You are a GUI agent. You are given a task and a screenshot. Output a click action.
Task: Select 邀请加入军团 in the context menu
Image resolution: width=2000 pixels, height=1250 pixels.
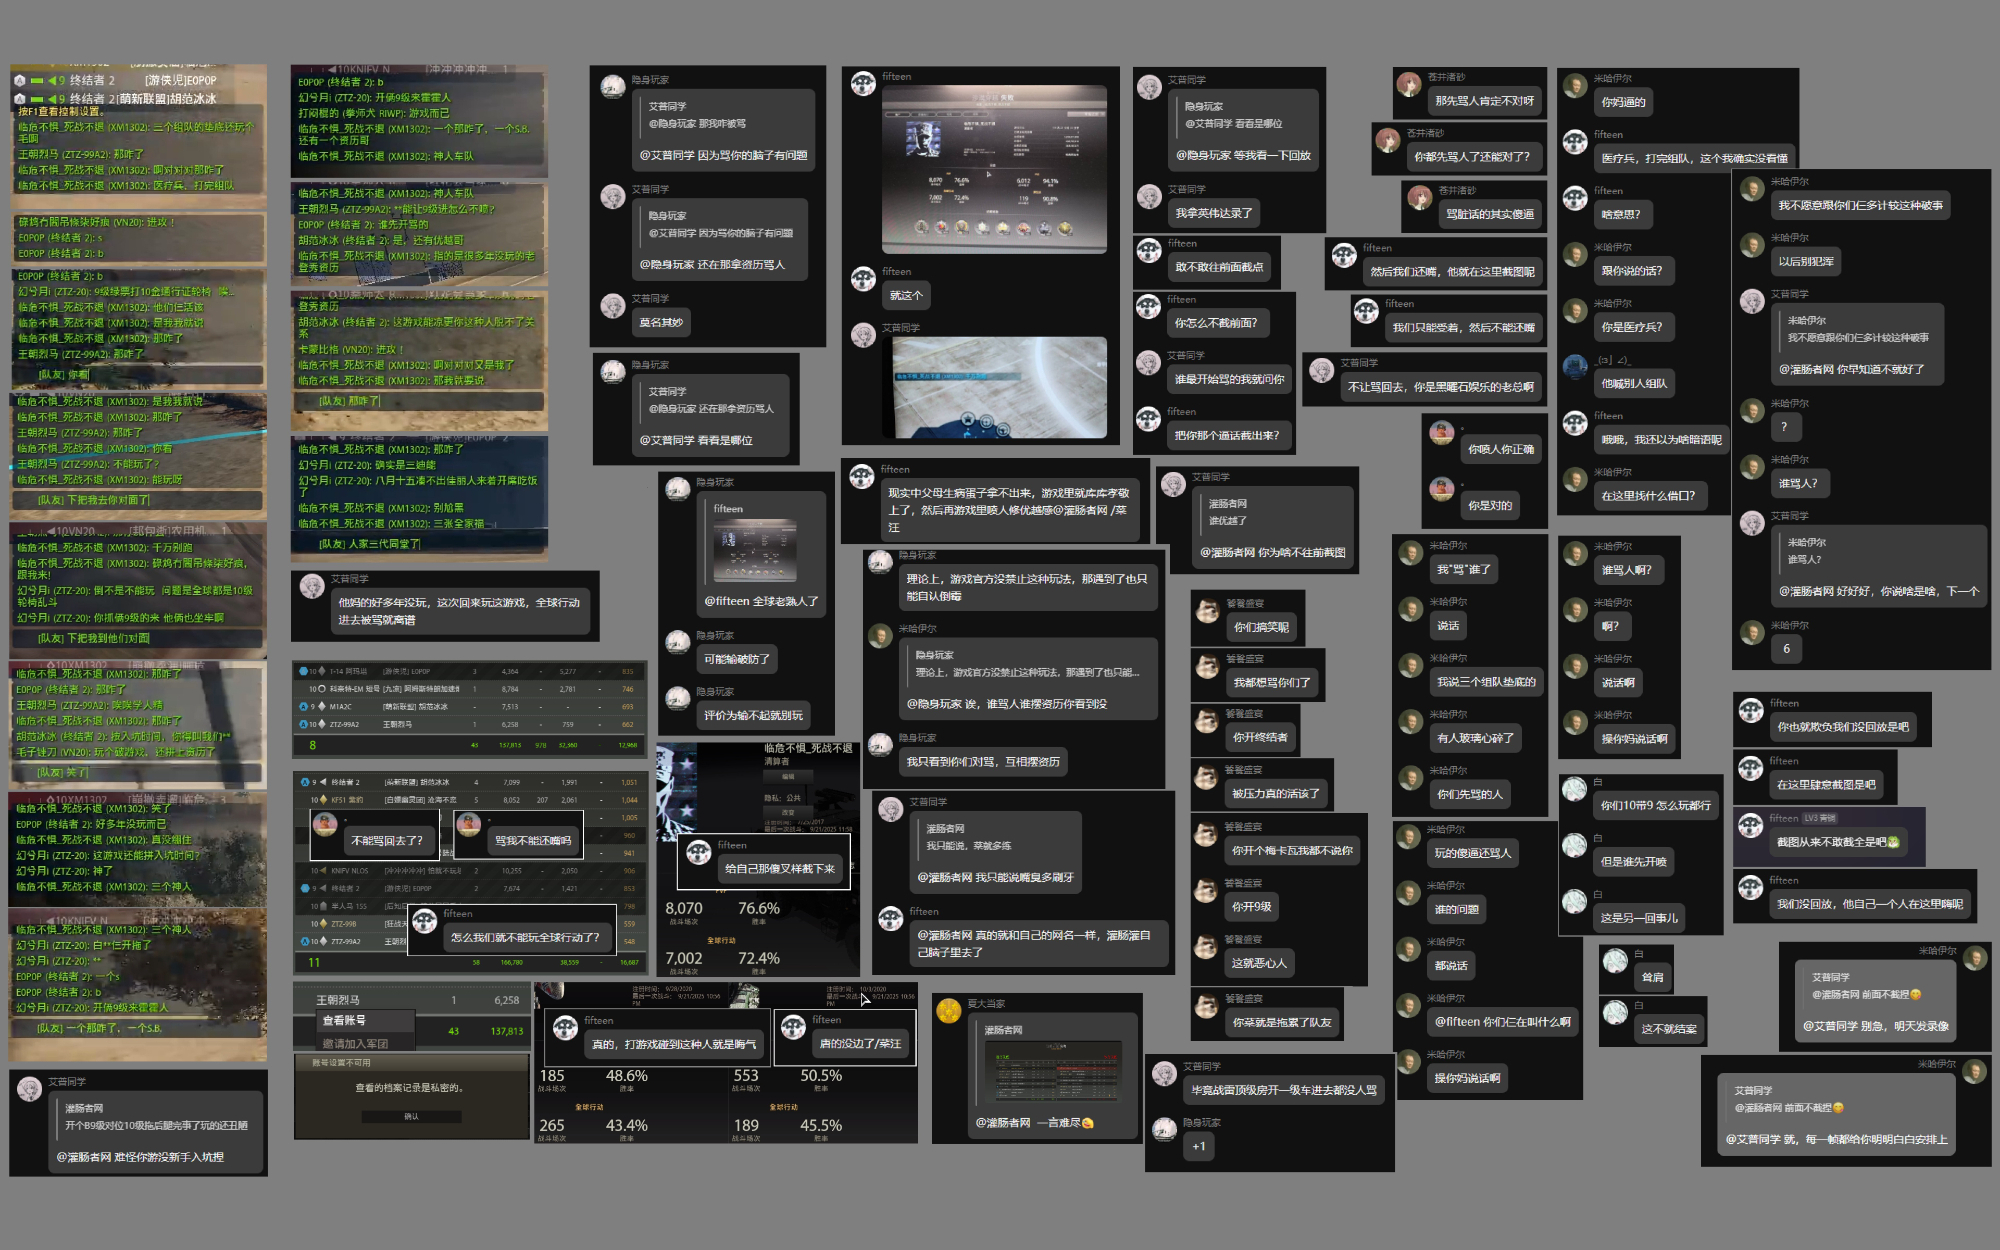354,1043
